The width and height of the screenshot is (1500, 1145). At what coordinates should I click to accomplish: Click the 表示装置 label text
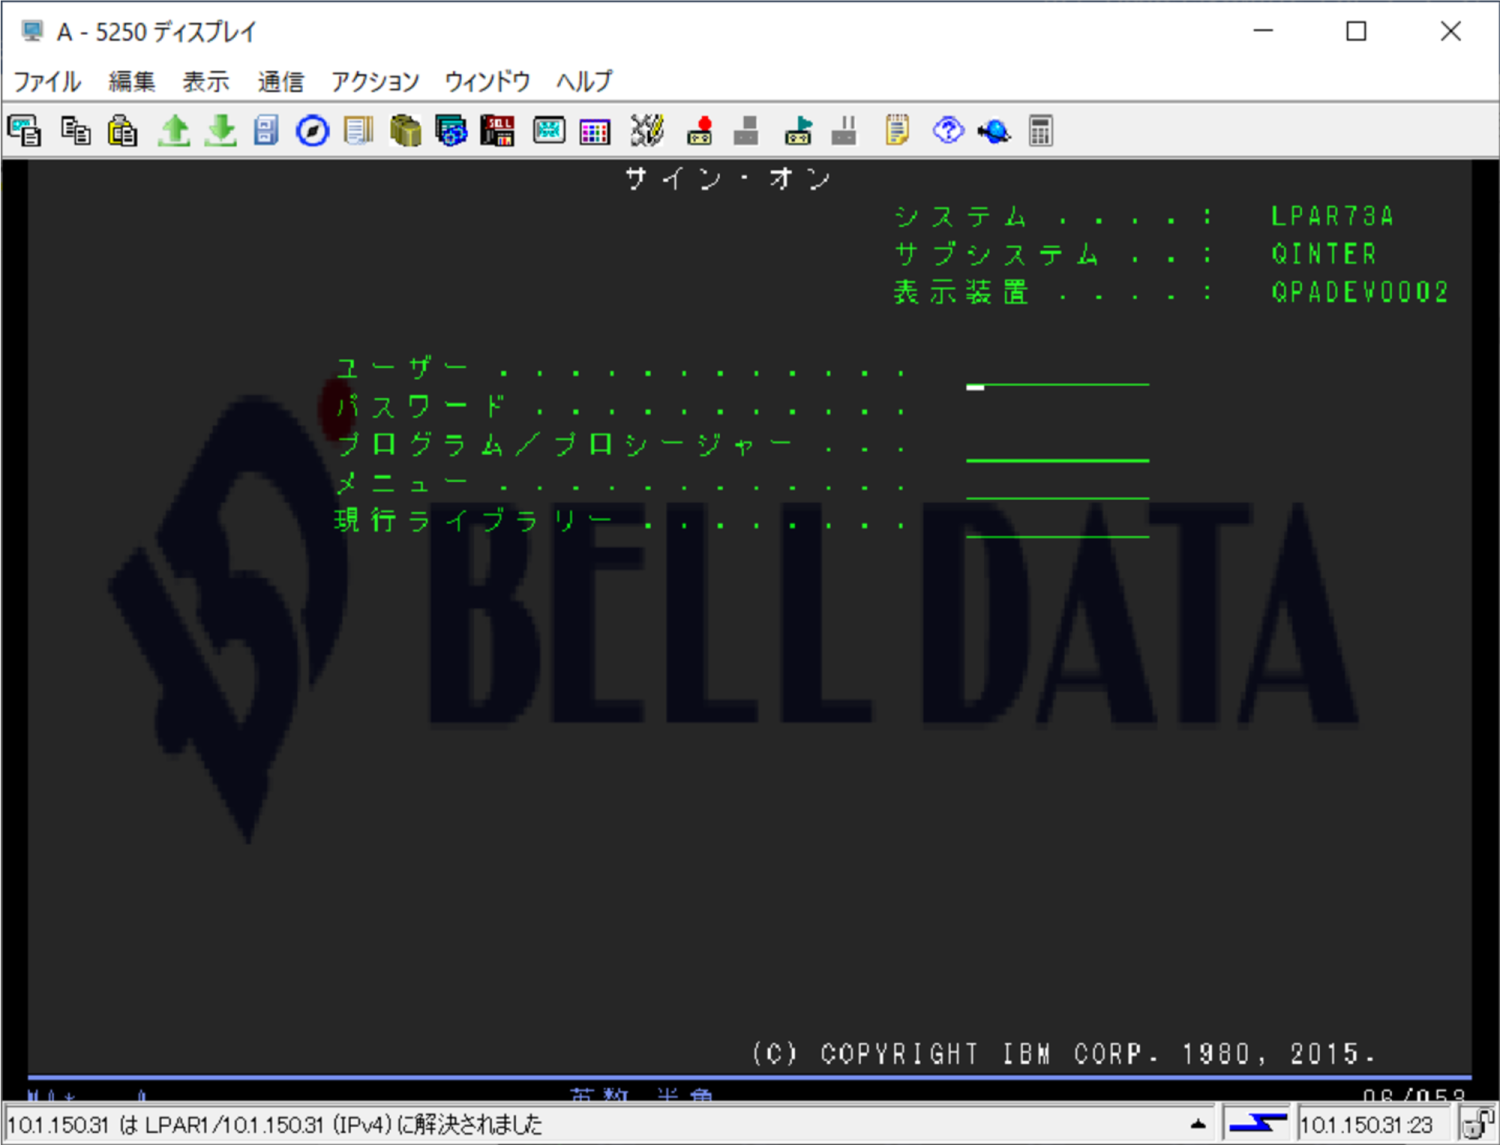[961, 292]
